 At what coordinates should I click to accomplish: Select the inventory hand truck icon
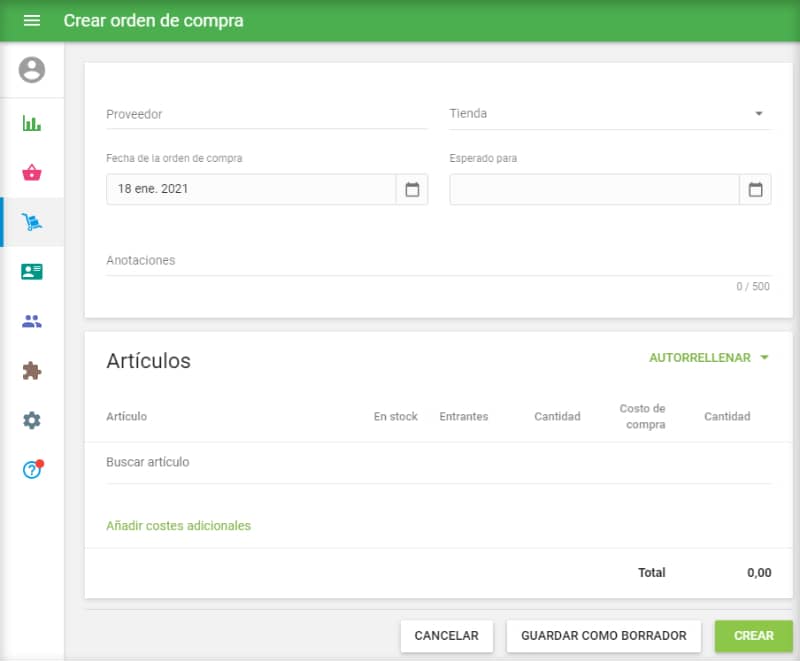click(32, 222)
